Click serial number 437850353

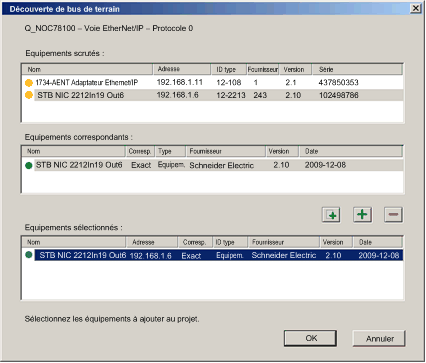[x=338, y=82]
